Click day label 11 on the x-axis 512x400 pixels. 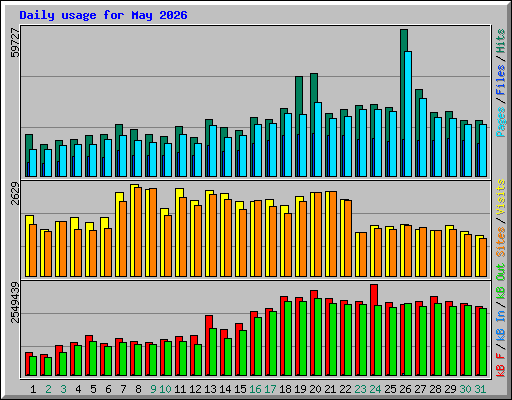pos(180,389)
